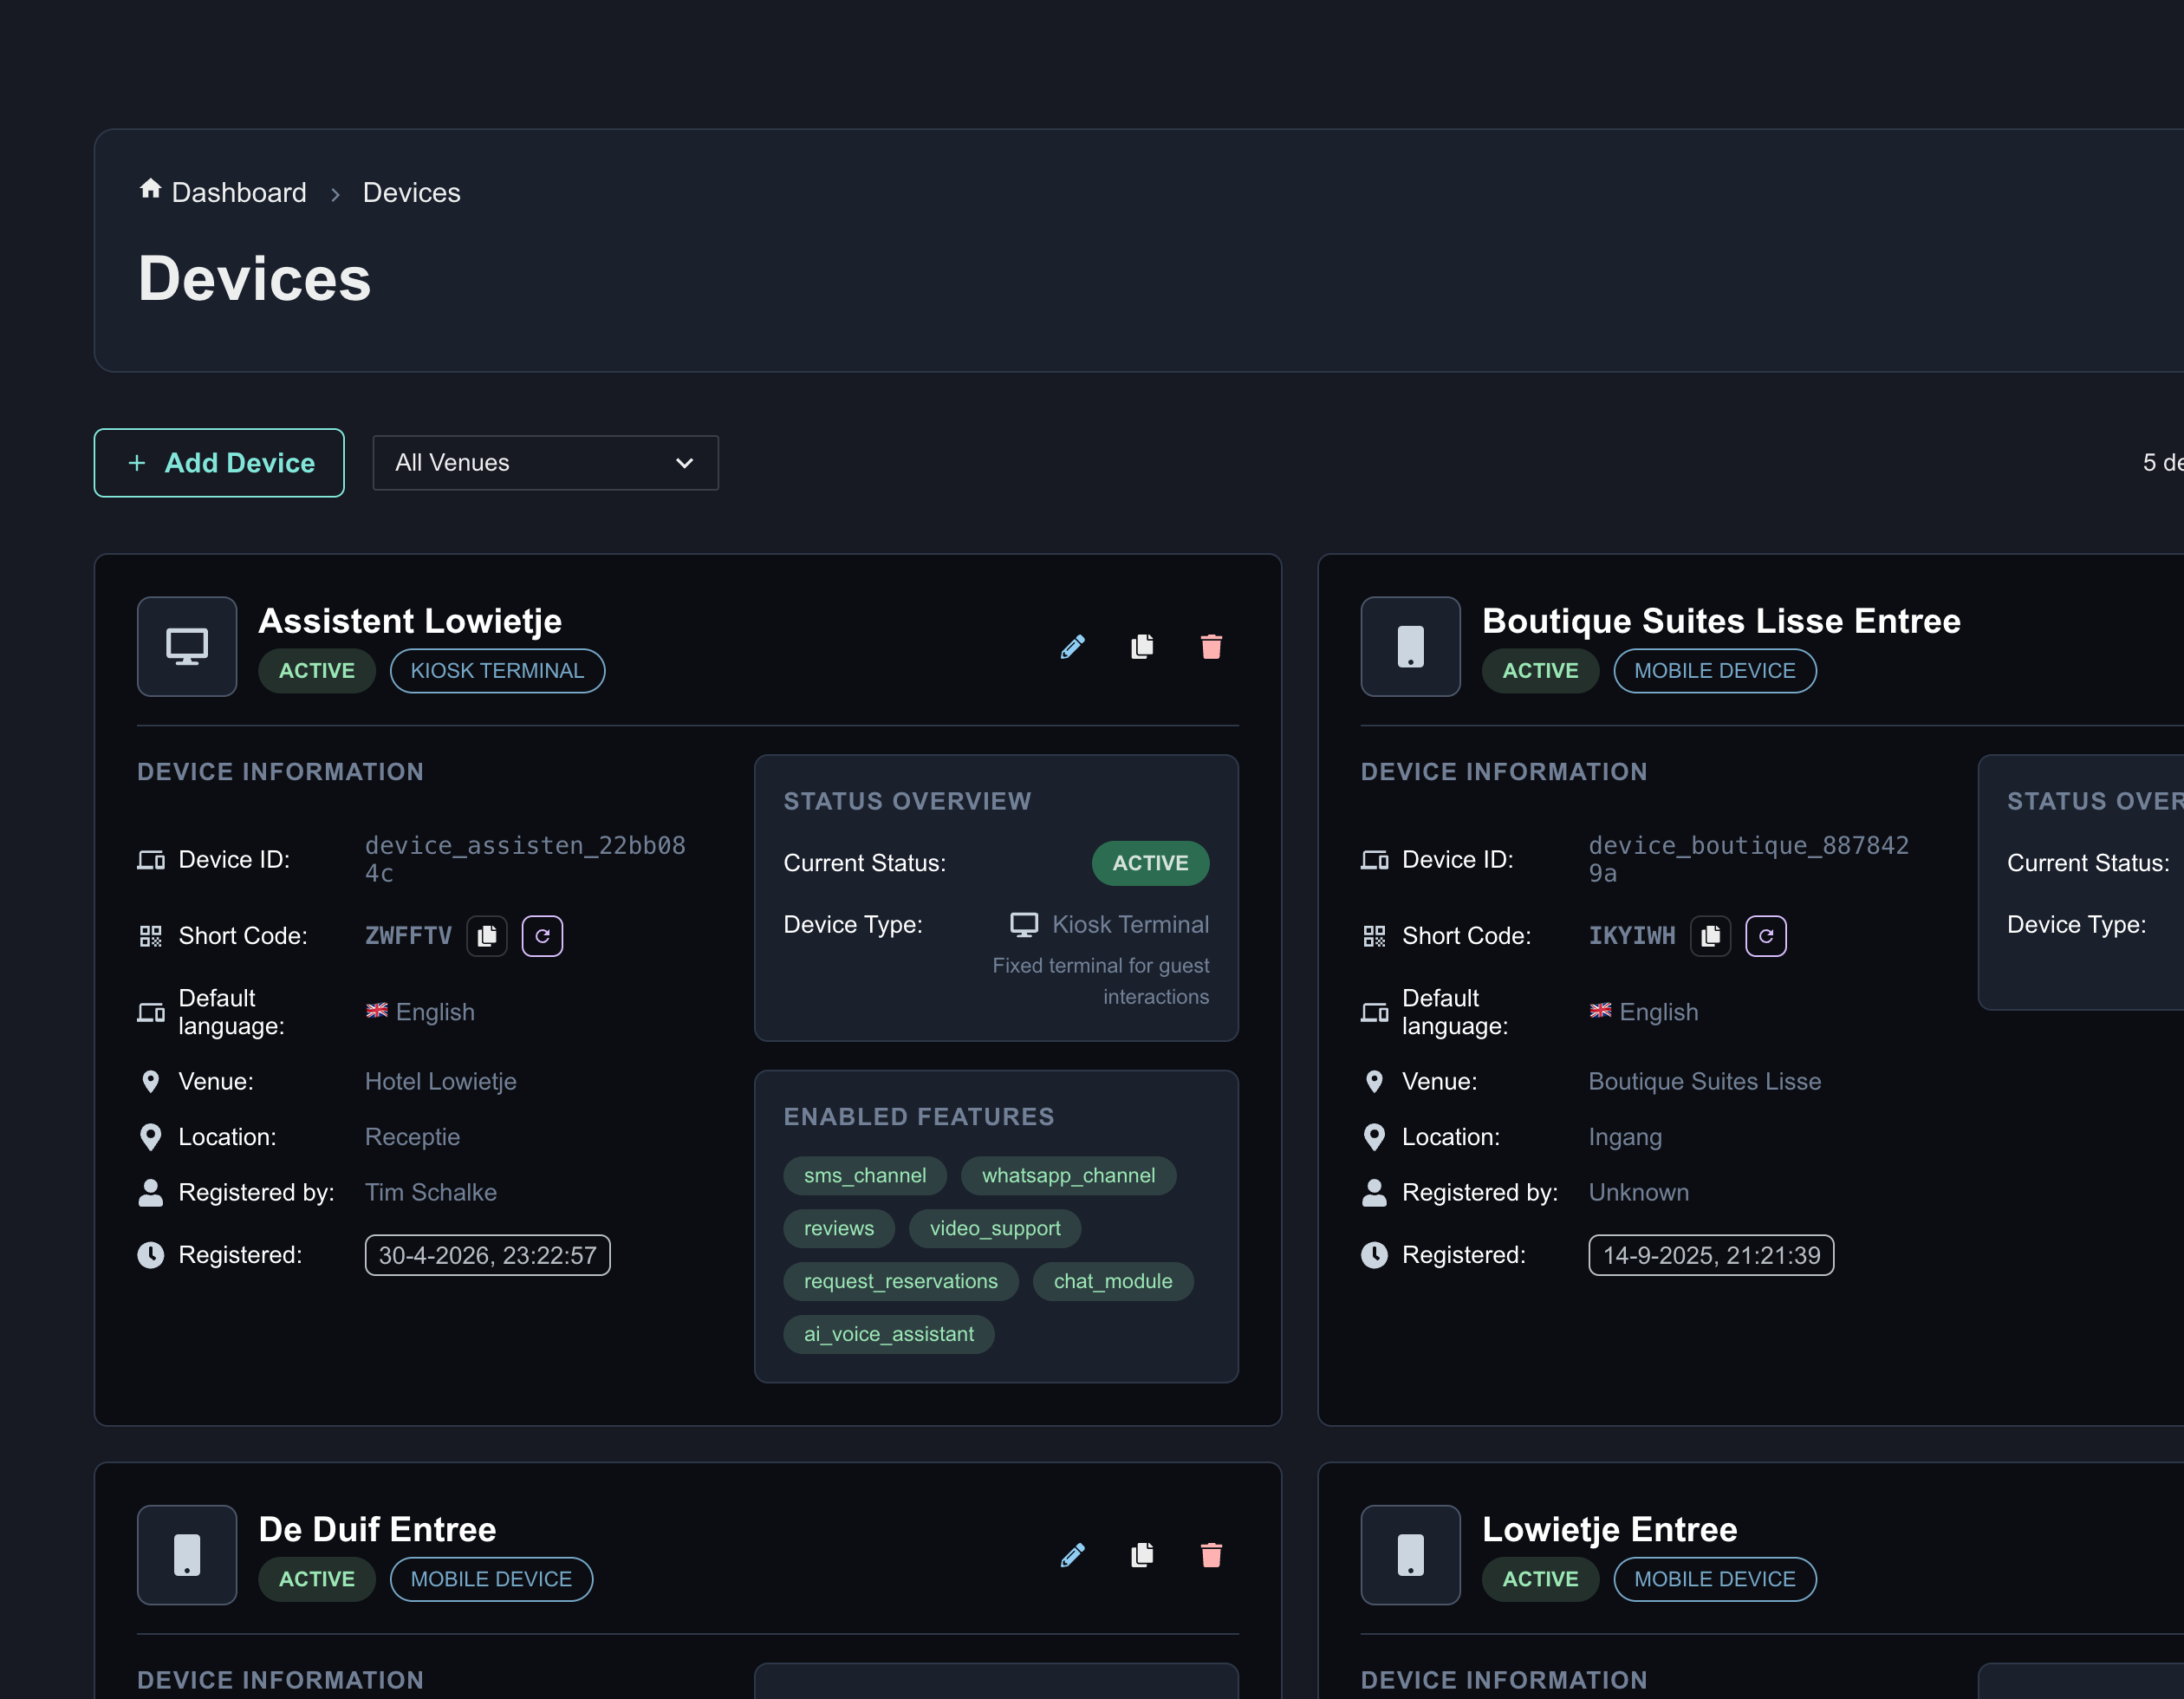This screenshot has width=2184, height=1699.
Task: Click the Lowietje Entree card title
Action: coord(1610,1529)
